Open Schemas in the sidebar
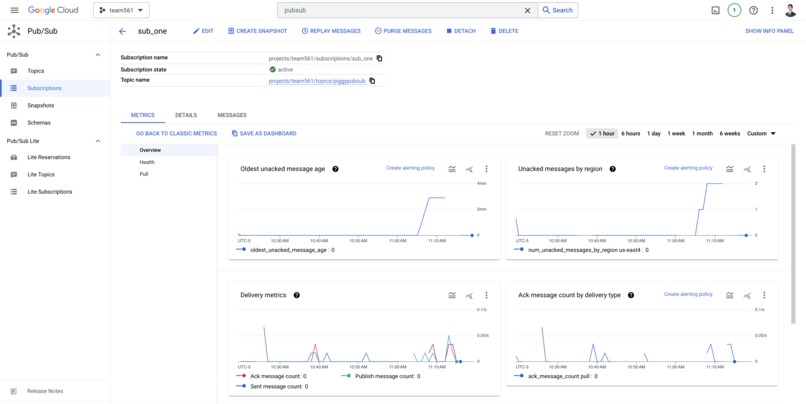The width and height of the screenshot is (806, 404). 55,123
